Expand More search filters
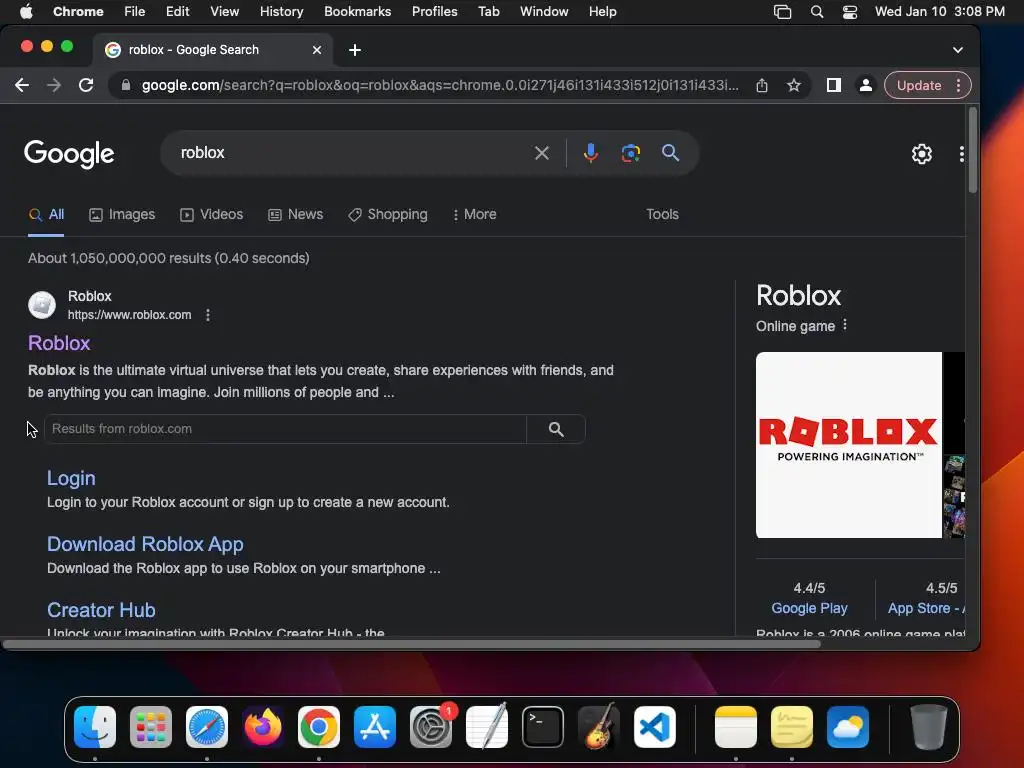The width and height of the screenshot is (1024, 768). (x=474, y=215)
